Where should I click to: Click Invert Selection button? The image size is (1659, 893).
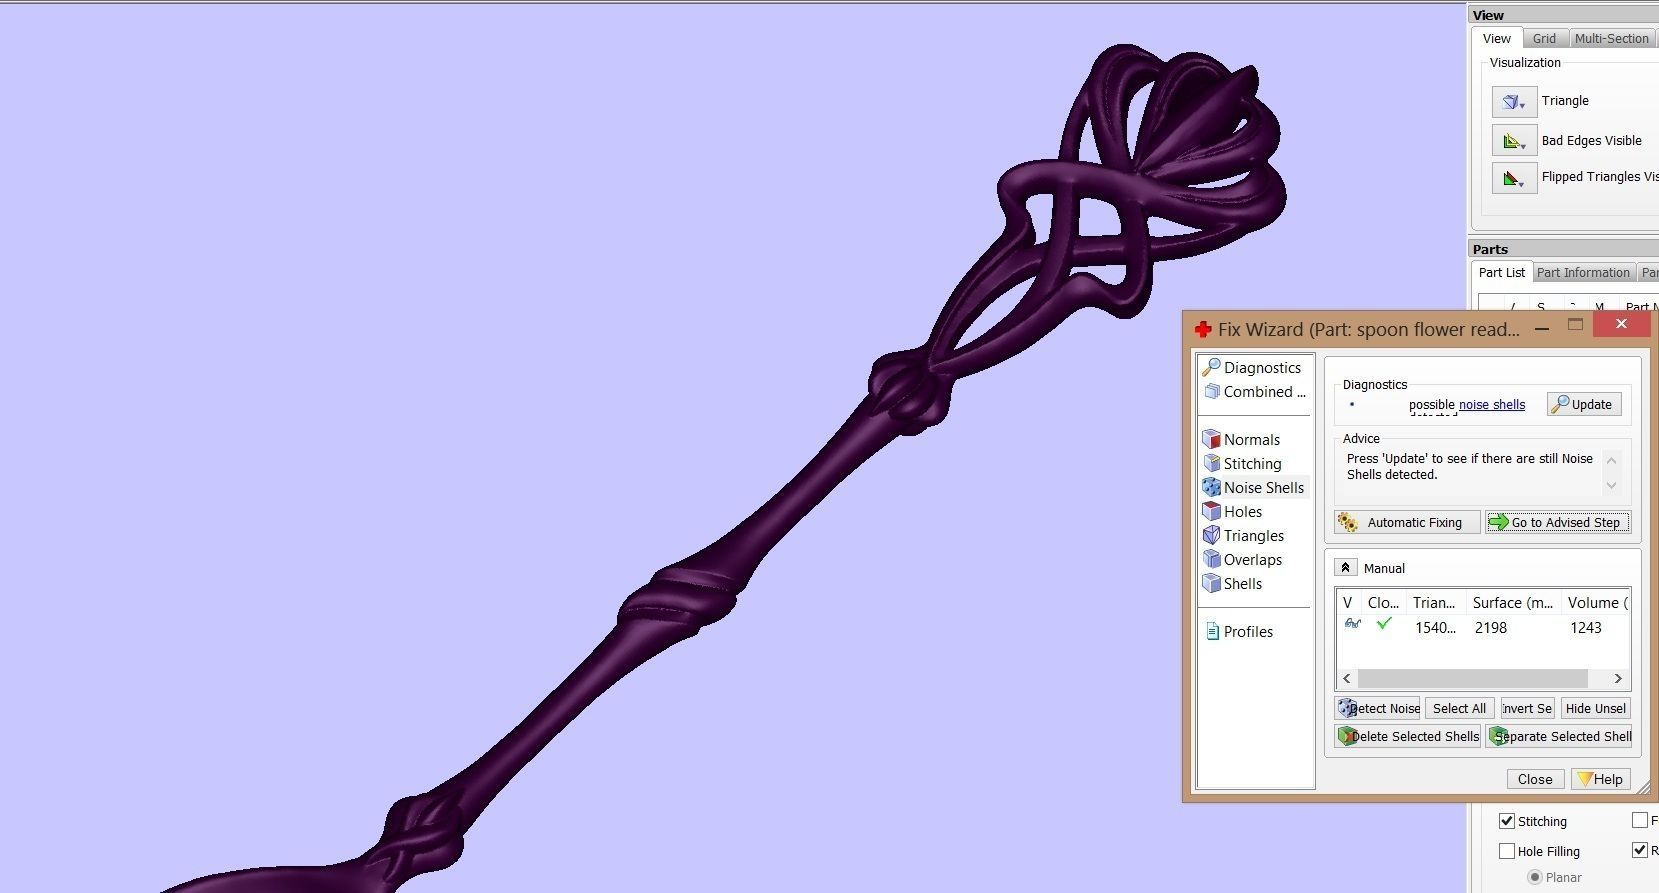click(x=1526, y=708)
